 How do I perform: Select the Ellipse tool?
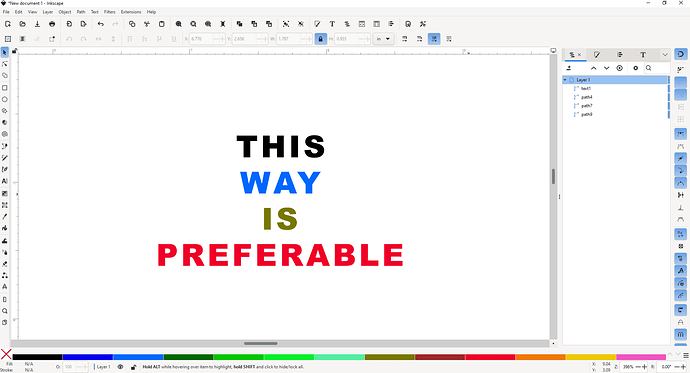pos(5,99)
